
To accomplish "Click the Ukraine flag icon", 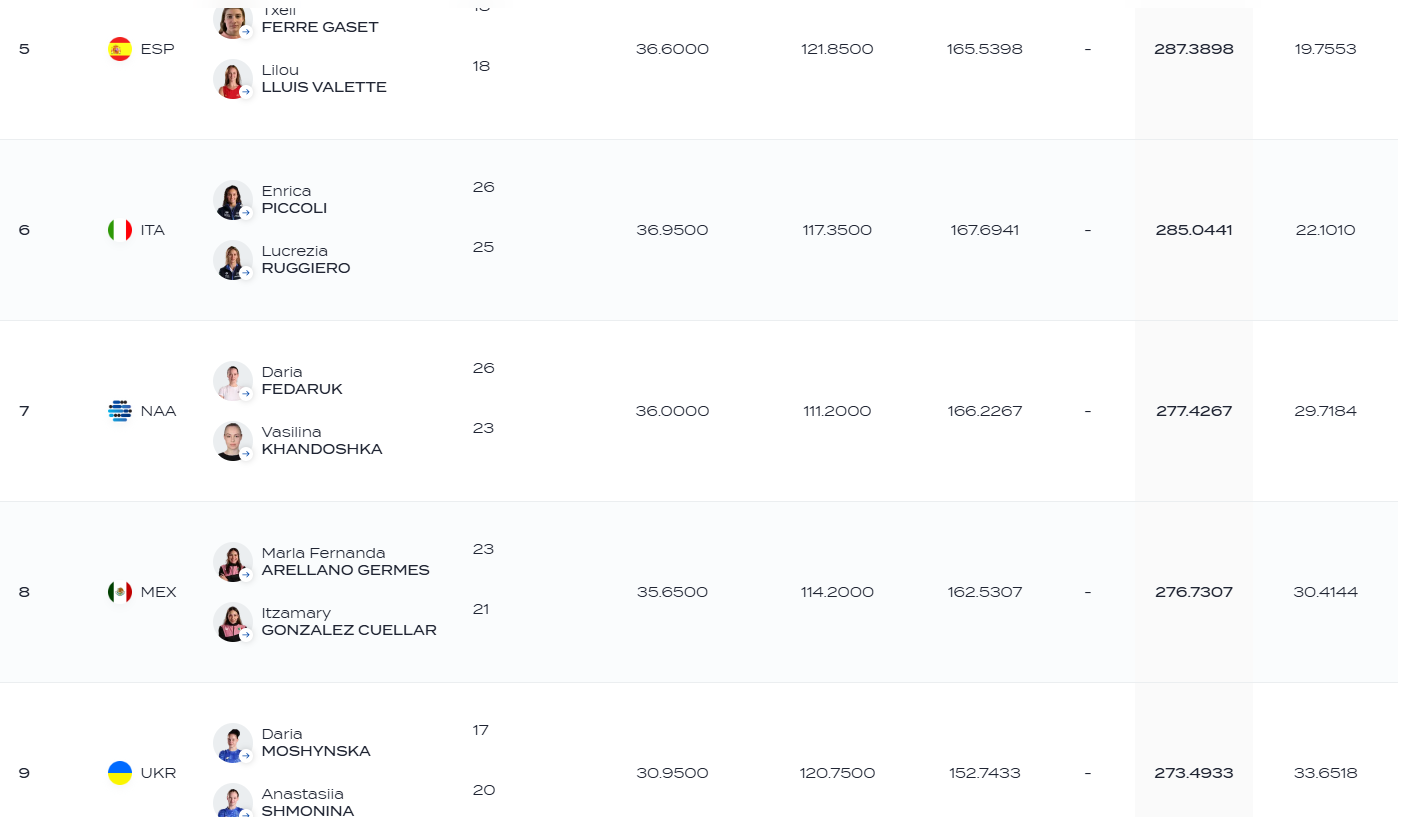I will [x=120, y=773].
